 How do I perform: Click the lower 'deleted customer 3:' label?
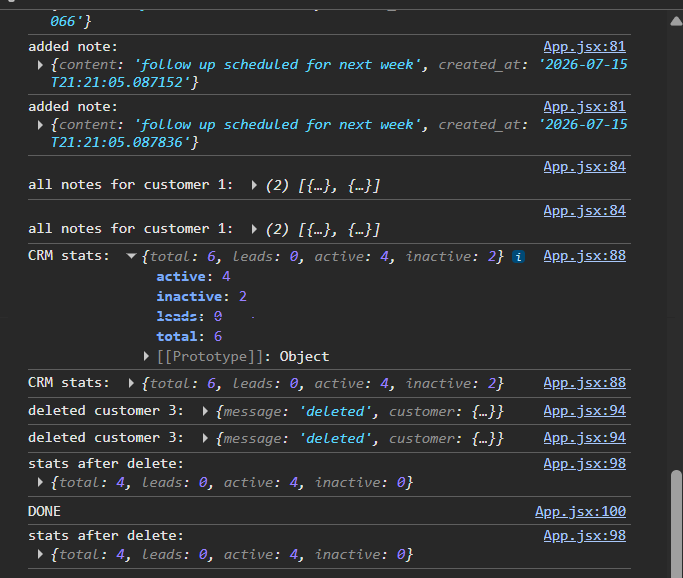(x=106, y=438)
